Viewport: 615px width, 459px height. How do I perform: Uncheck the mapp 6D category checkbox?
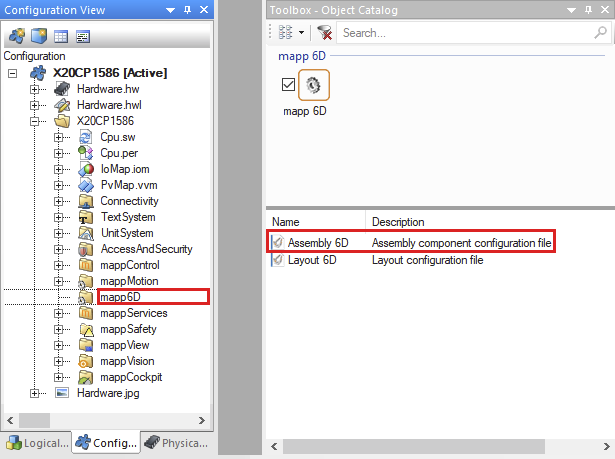pyautogui.click(x=288, y=84)
